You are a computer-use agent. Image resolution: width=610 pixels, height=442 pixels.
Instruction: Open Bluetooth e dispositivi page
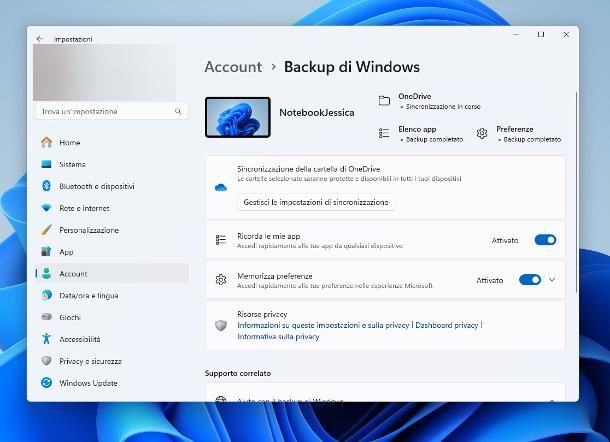pos(112,186)
